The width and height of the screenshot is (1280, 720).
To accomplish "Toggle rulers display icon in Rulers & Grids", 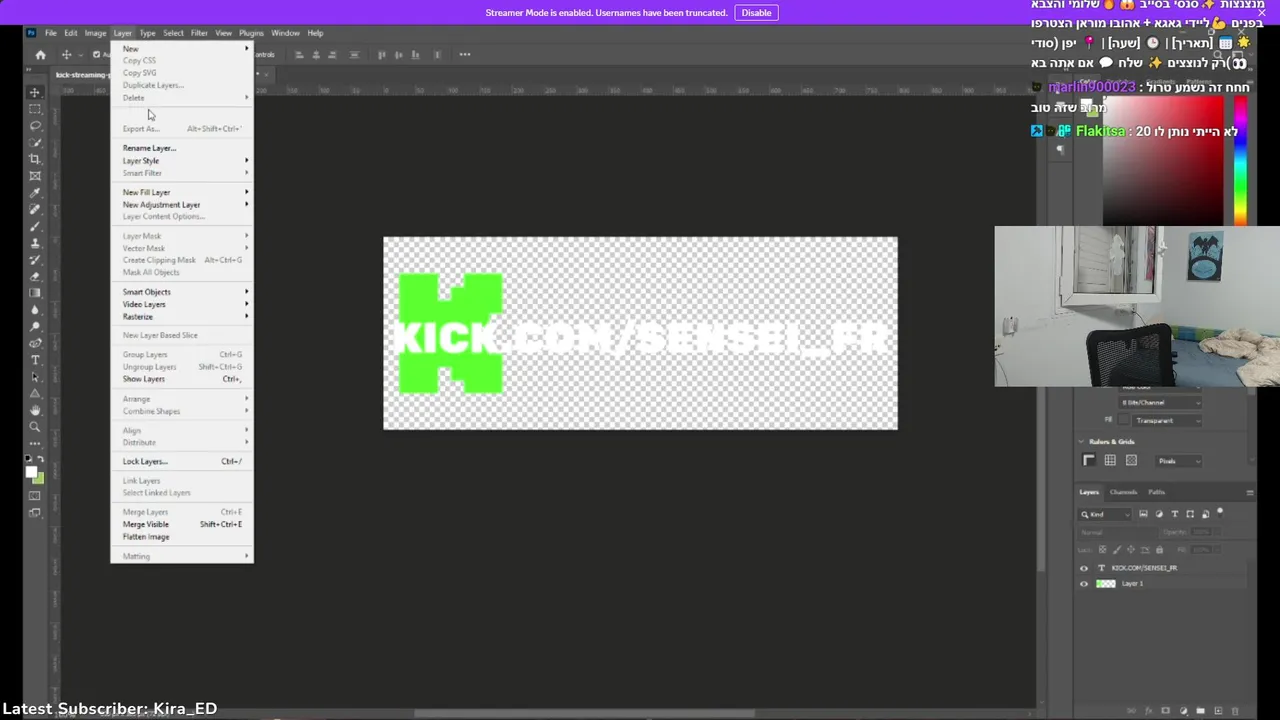I will coord(1089,460).
